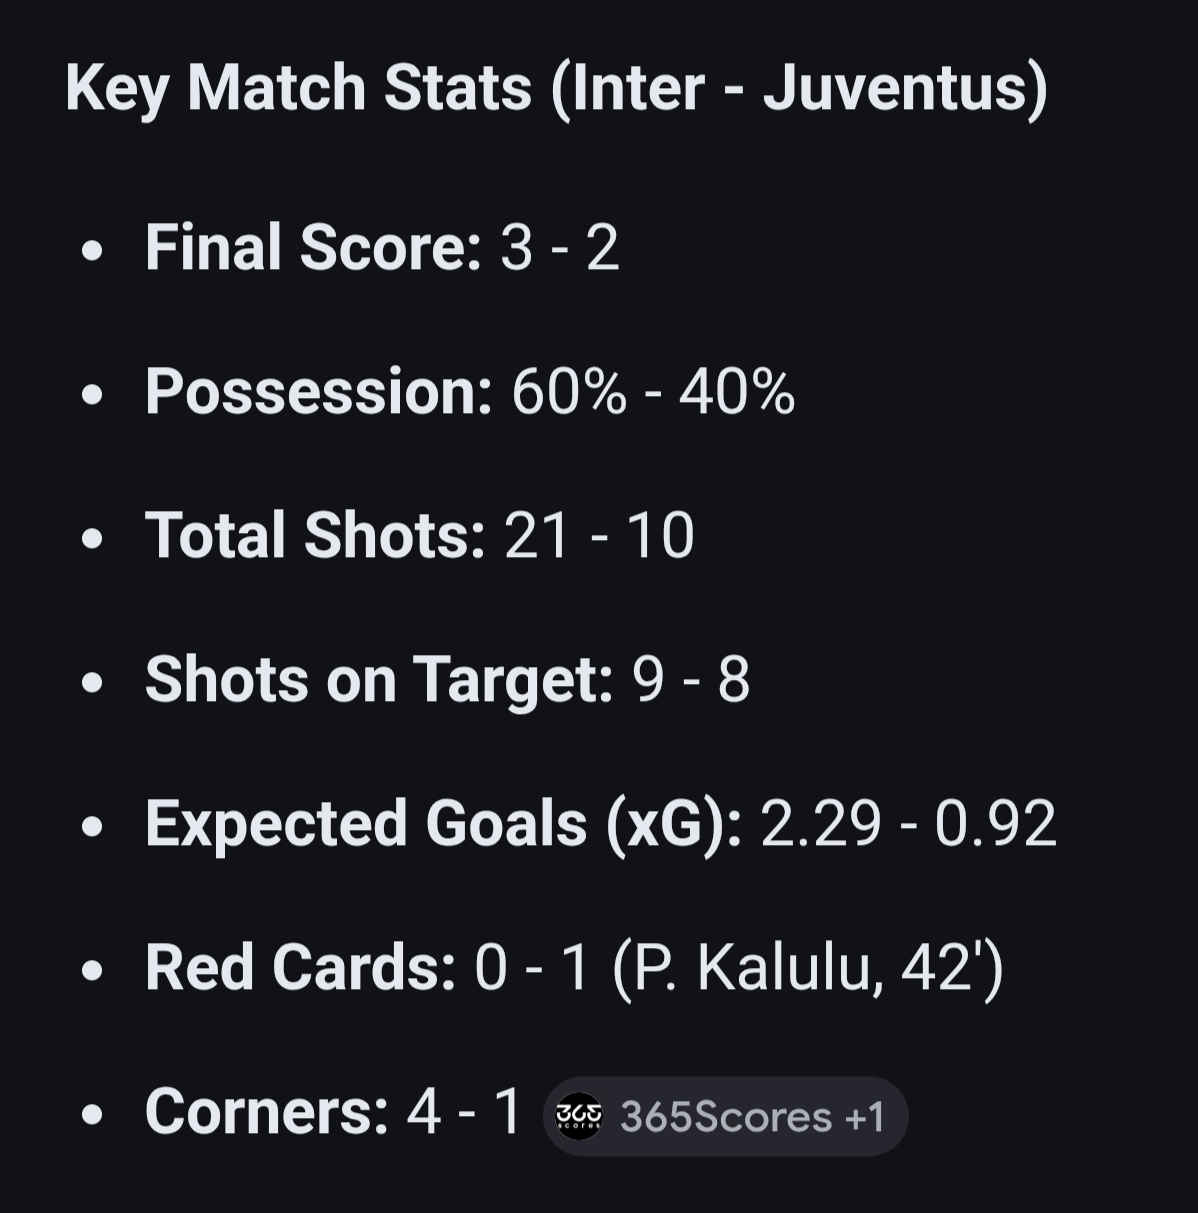This screenshot has width=1198, height=1213.
Task: Click the Shots on Target label
Action: click(x=379, y=680)
